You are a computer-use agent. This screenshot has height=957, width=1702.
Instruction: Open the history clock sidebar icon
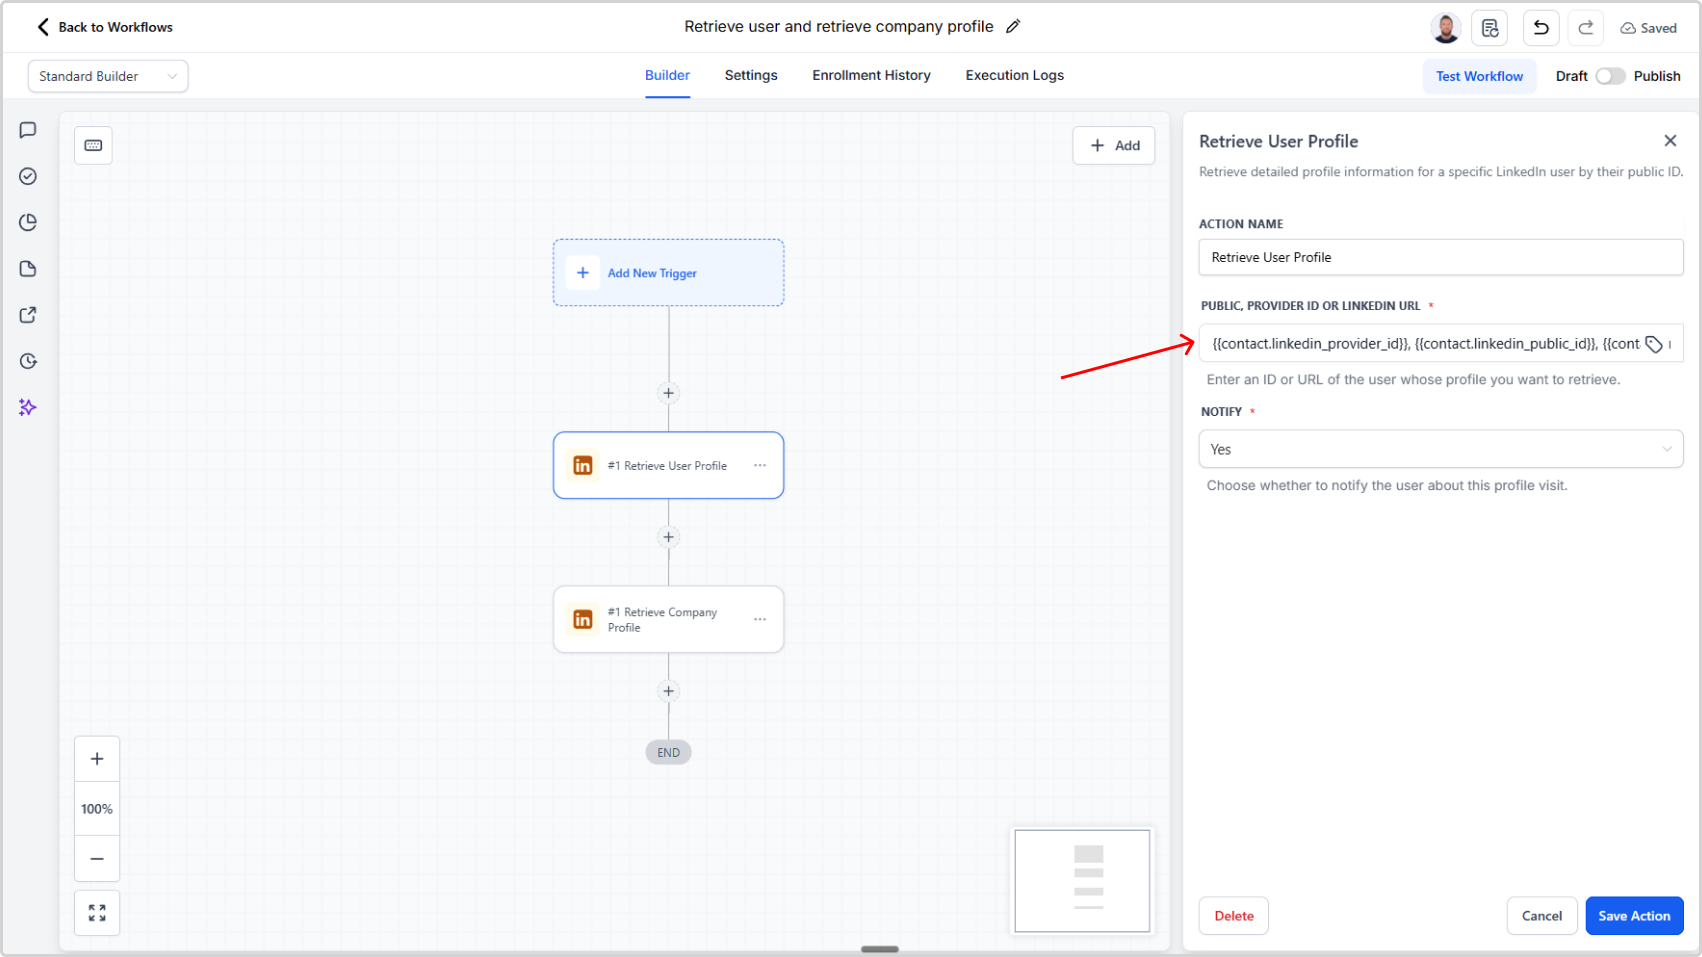(27, 361)
